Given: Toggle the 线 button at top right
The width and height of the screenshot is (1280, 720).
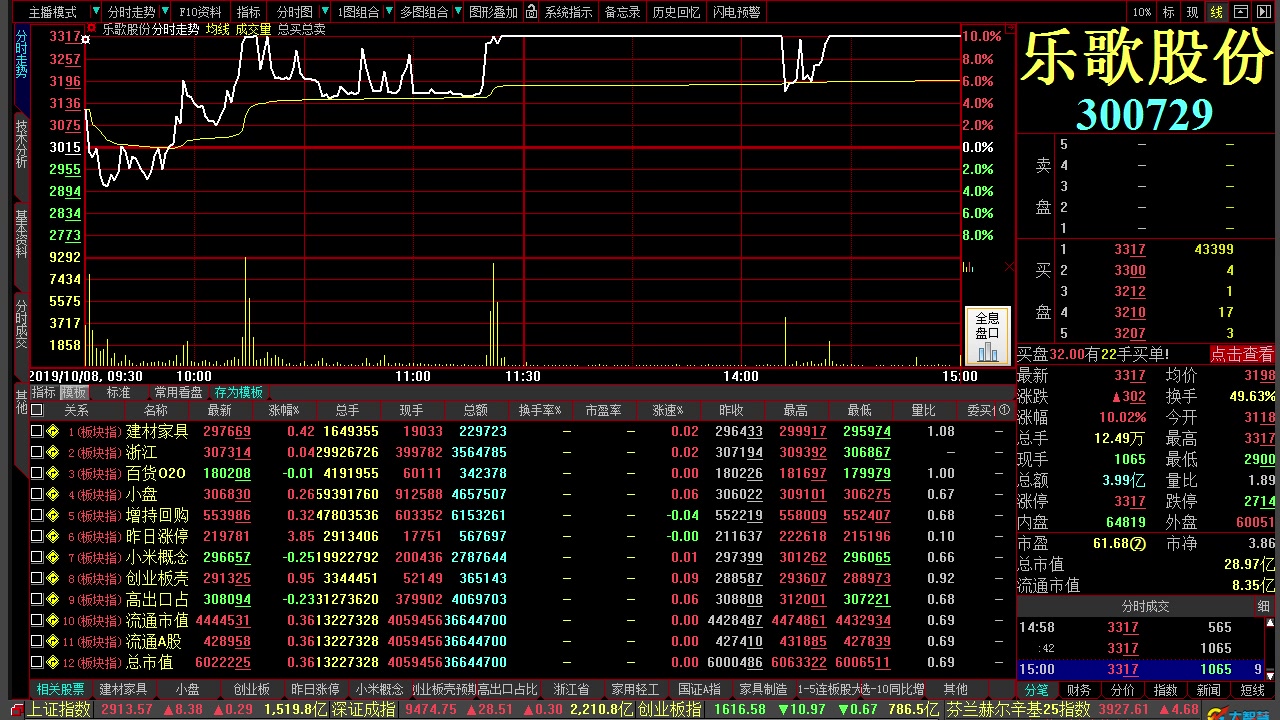Looking at the screenshot, I should pos(1216,12).
